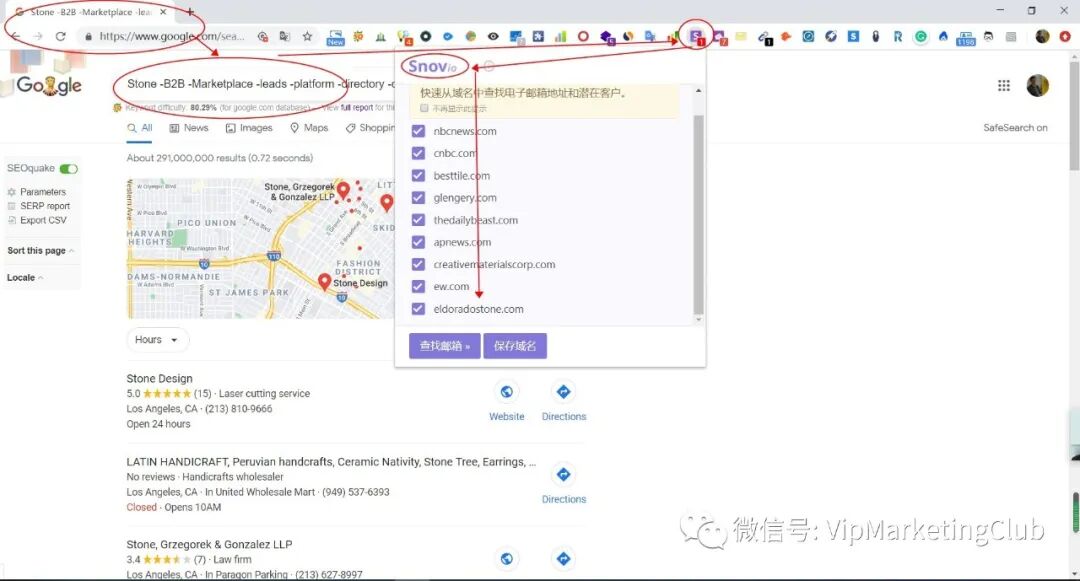The height and width of the screenshot is (581, 1080).
Task: Click into the Google search box
Action: click(x=260, y=84)
